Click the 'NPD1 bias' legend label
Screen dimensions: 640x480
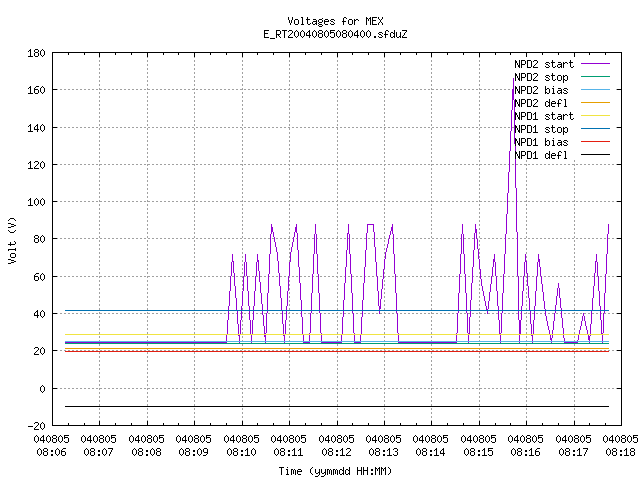coord(541,142)
